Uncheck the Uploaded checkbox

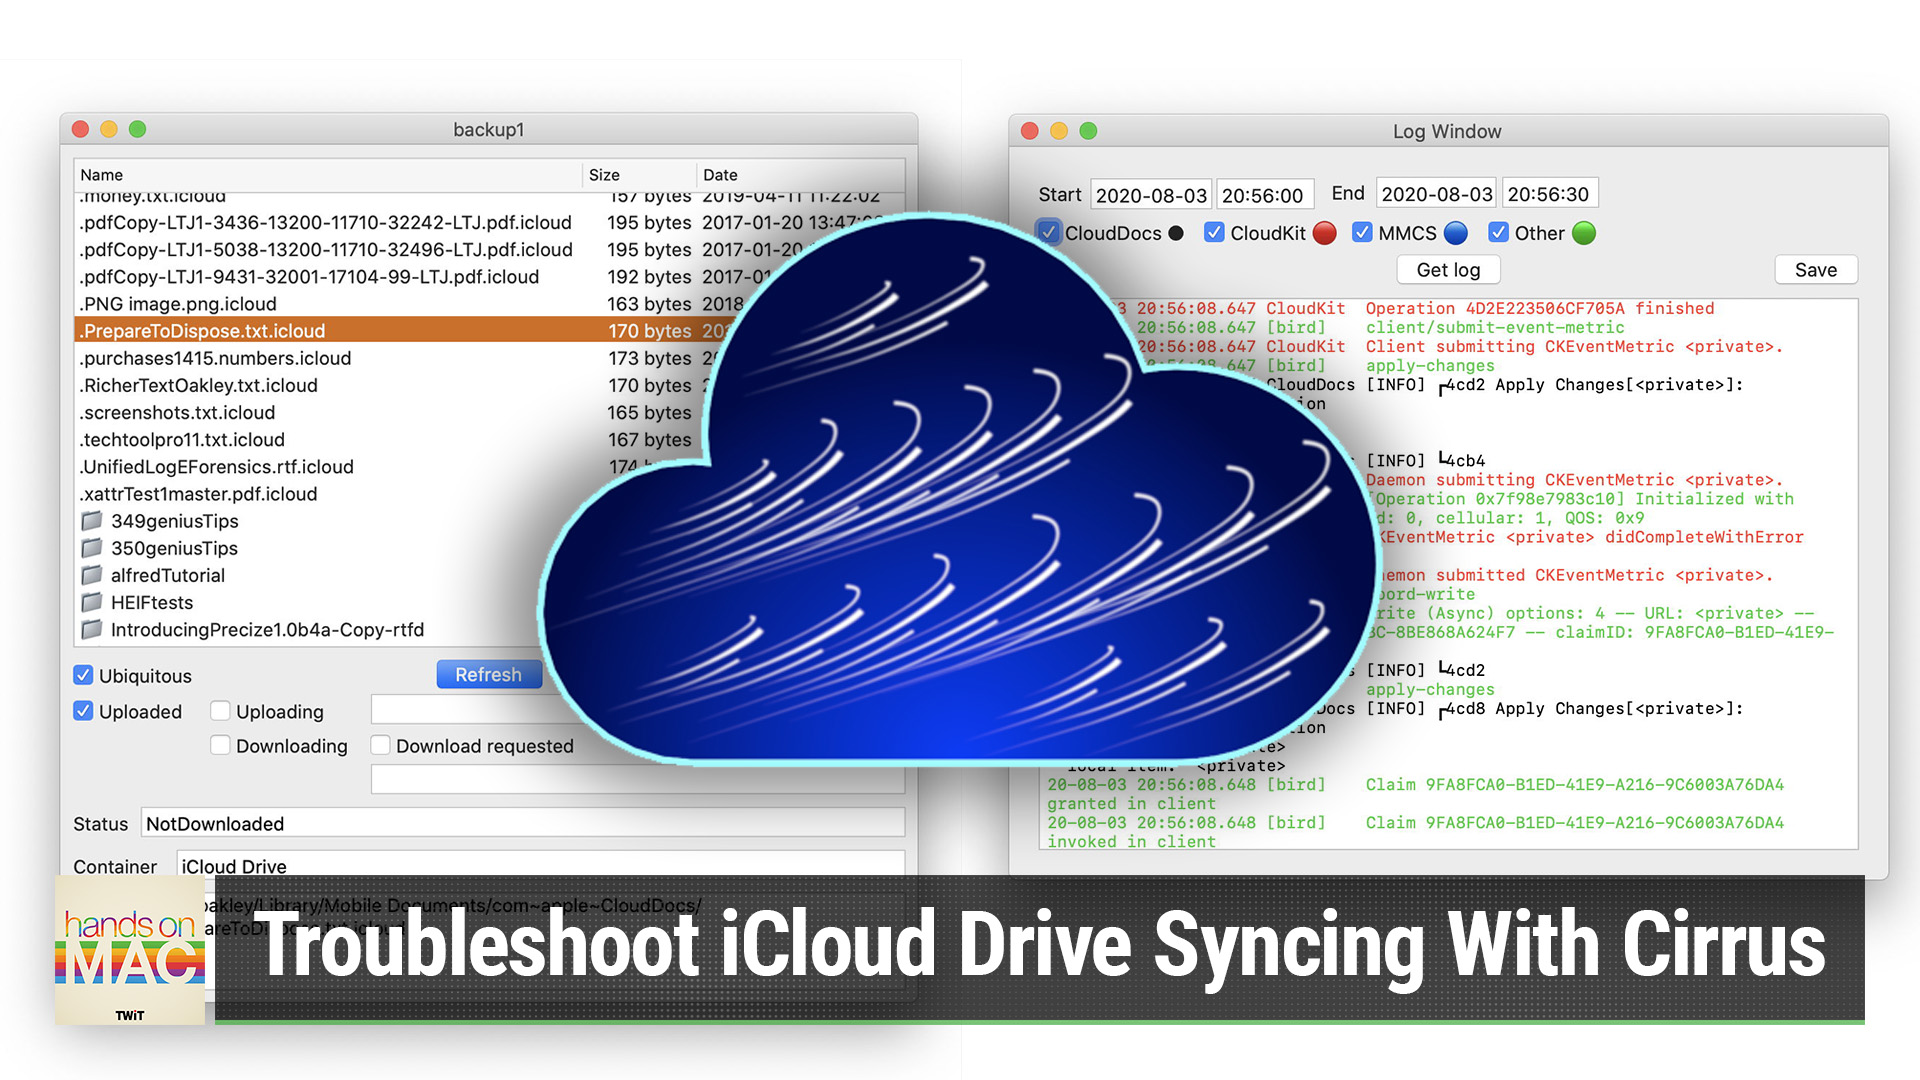[x=83, y=711]
